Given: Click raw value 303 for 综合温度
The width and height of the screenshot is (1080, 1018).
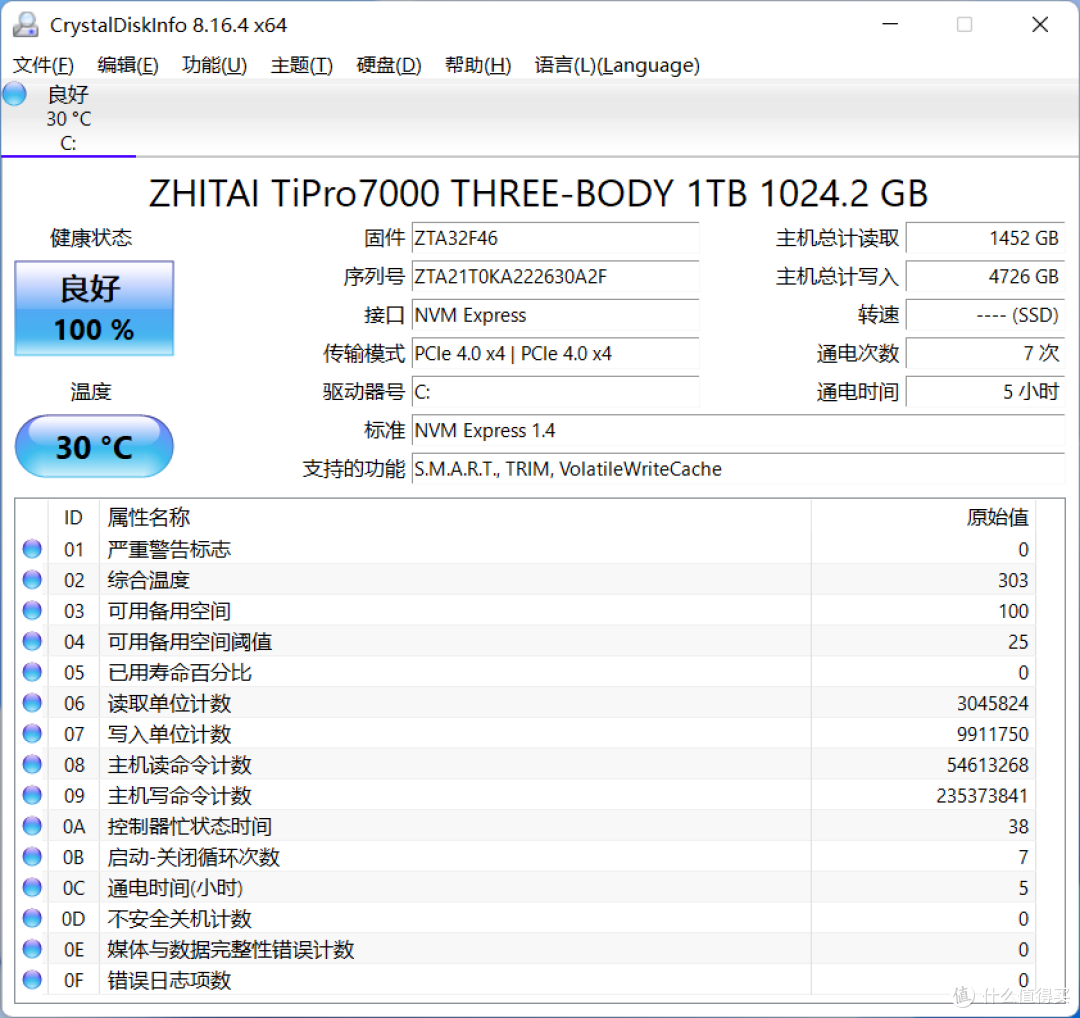Looking at the screenshot, I should pyautogui.click(x=1013, y=581).
